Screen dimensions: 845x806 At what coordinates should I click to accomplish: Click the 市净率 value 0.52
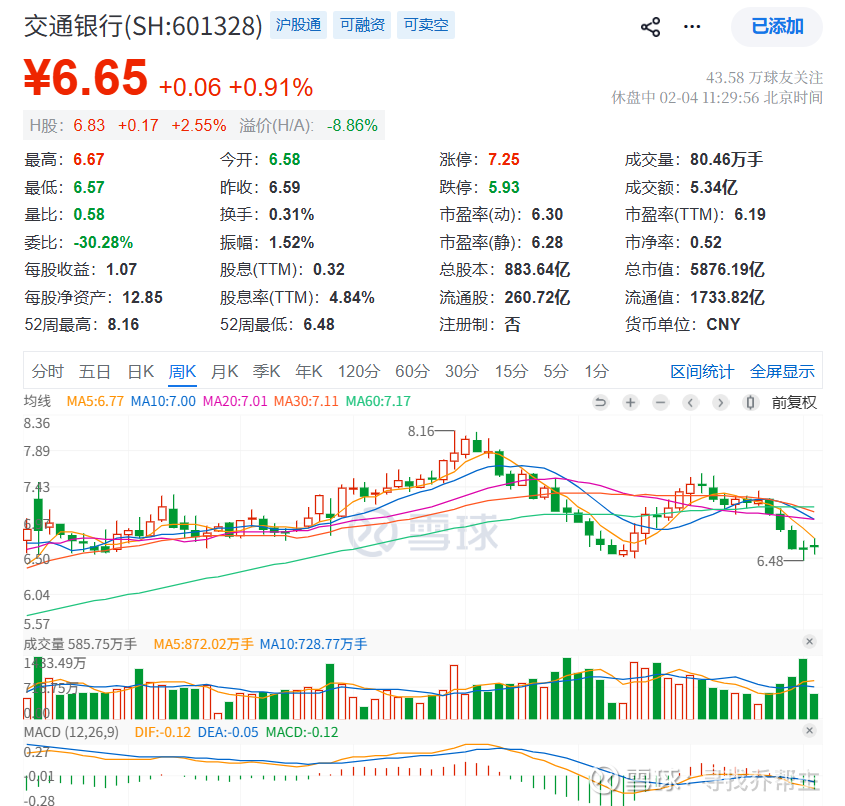[706, 242]
